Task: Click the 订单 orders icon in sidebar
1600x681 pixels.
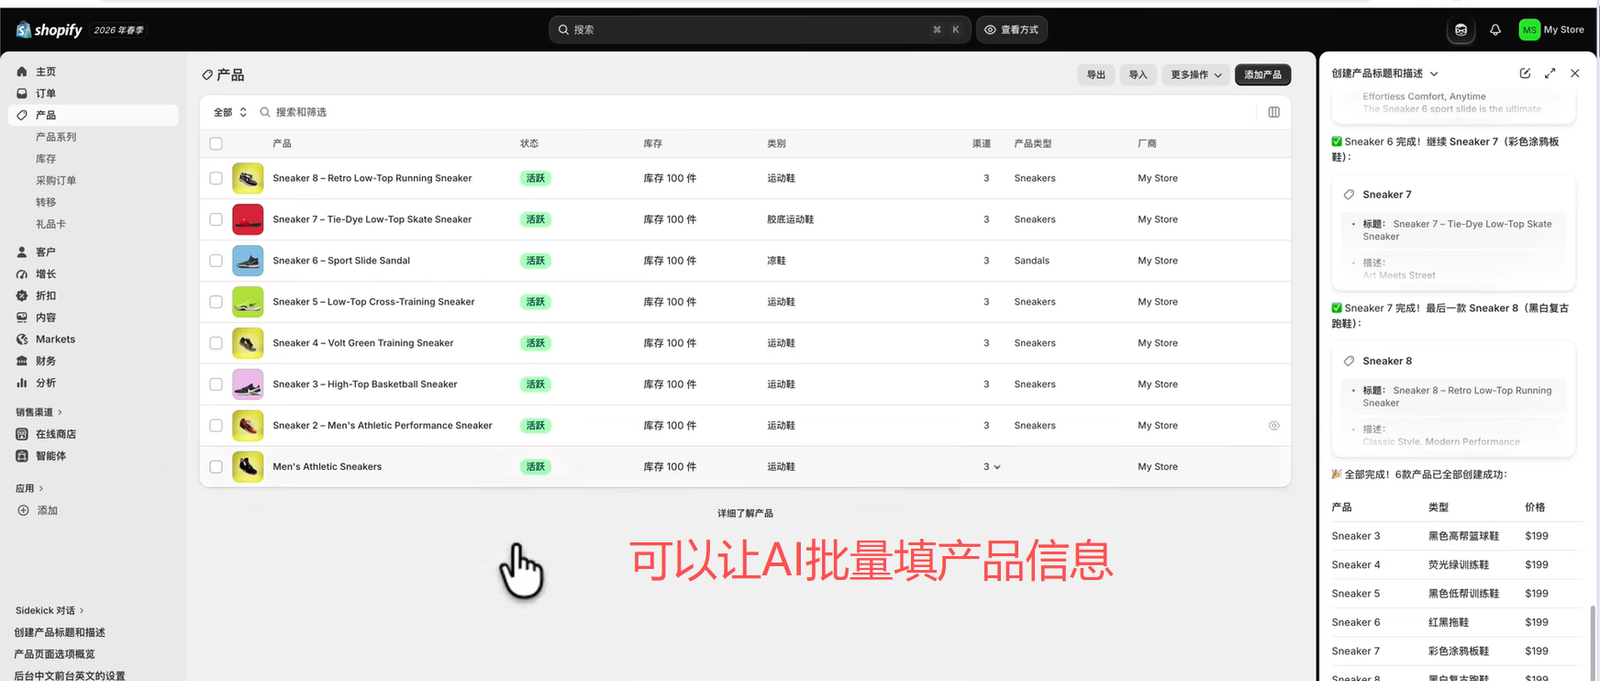Action: tap(22, 94)
